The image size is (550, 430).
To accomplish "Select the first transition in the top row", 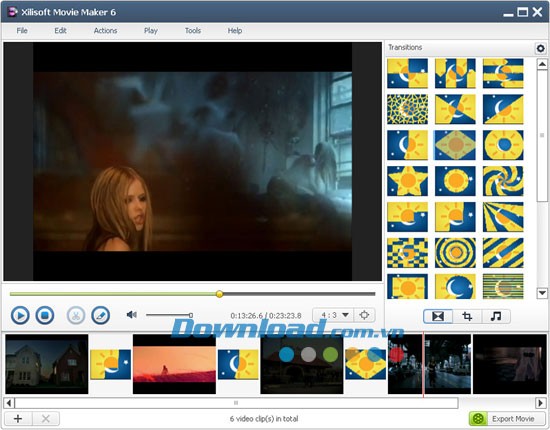I will 407,73.
